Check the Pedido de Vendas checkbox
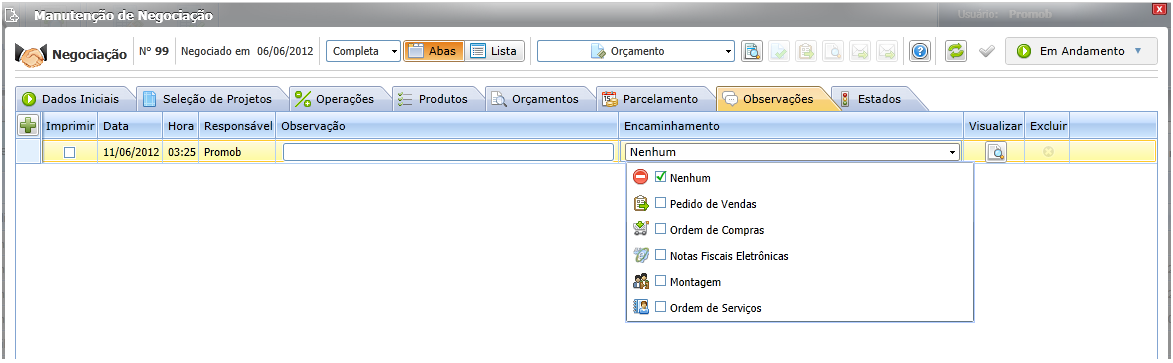This screenshot has height=363, width=1173. tap(661, 203)
